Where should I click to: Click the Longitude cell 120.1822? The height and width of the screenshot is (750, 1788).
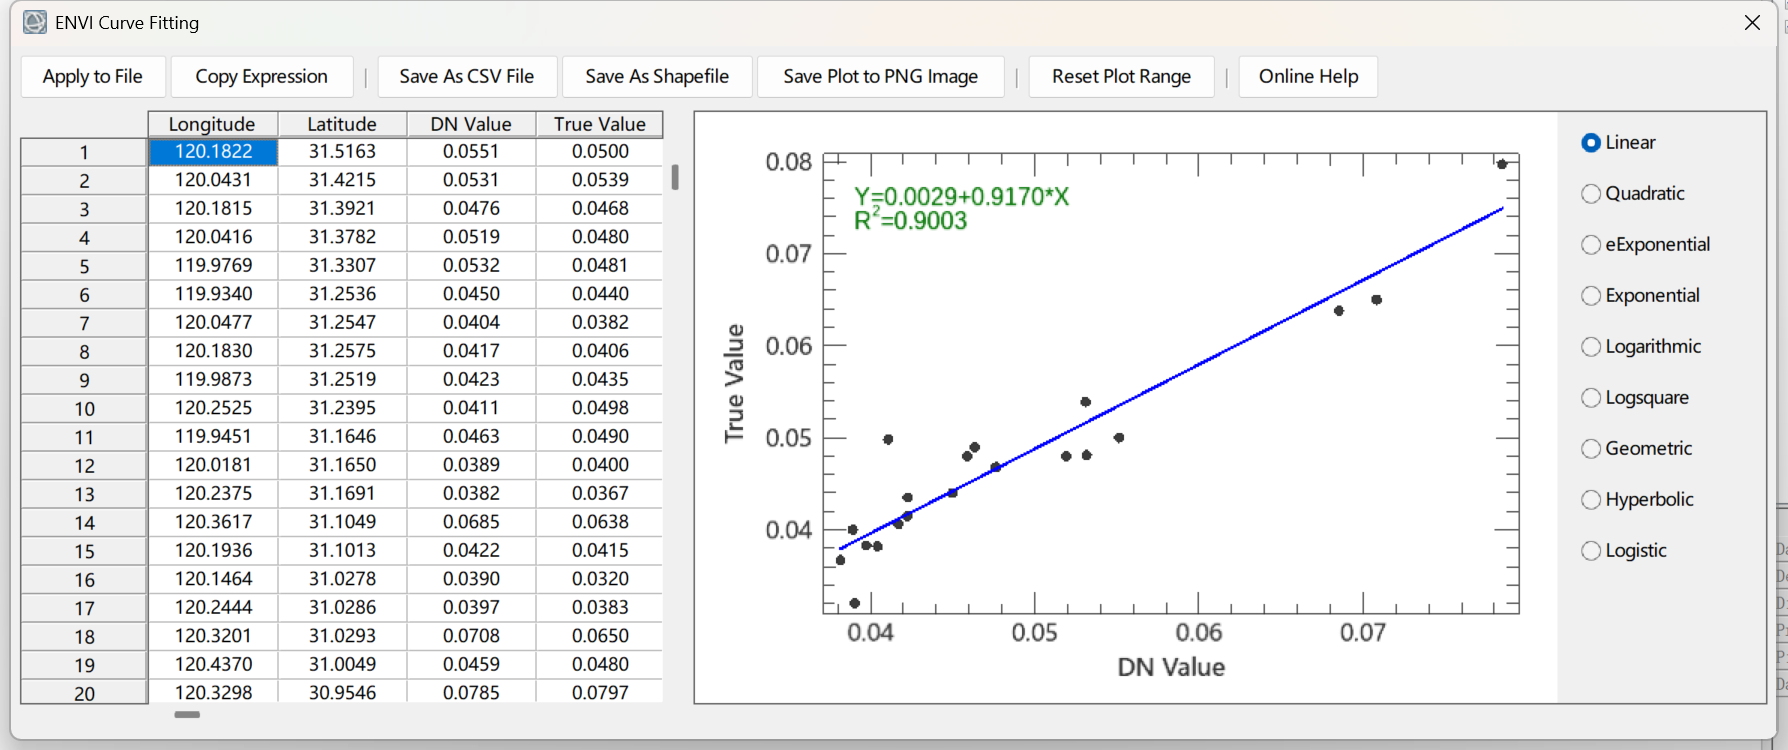coord(213,151)
